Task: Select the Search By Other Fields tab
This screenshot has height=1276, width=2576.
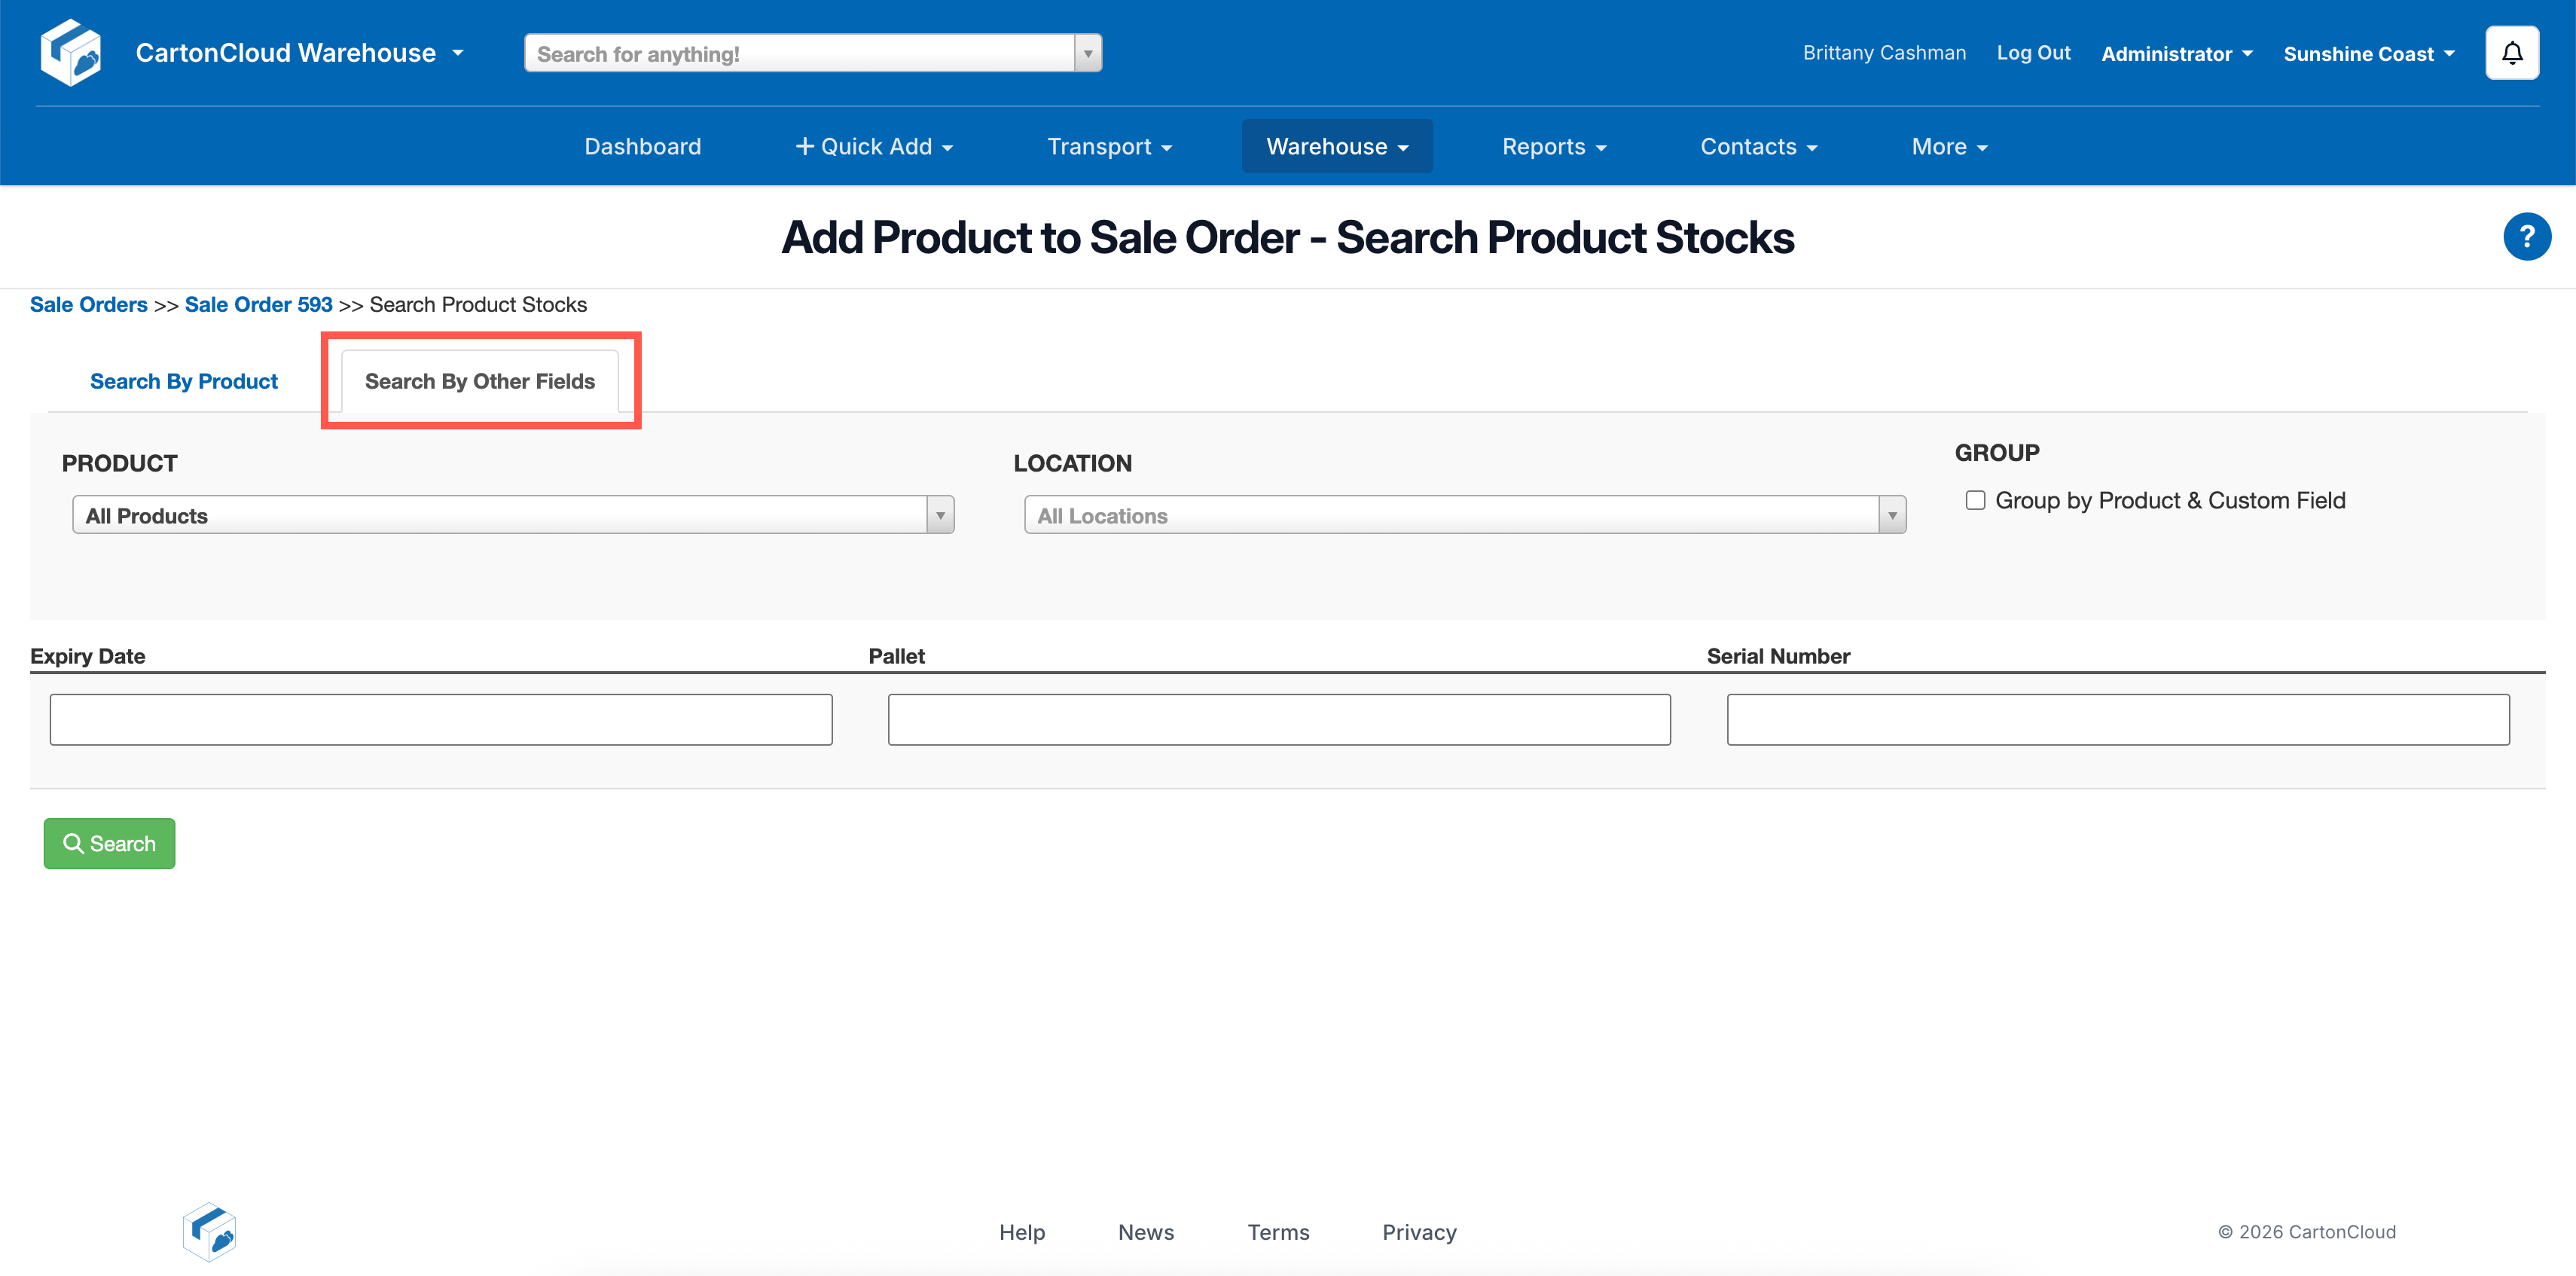Action: [x=479, y=381]
